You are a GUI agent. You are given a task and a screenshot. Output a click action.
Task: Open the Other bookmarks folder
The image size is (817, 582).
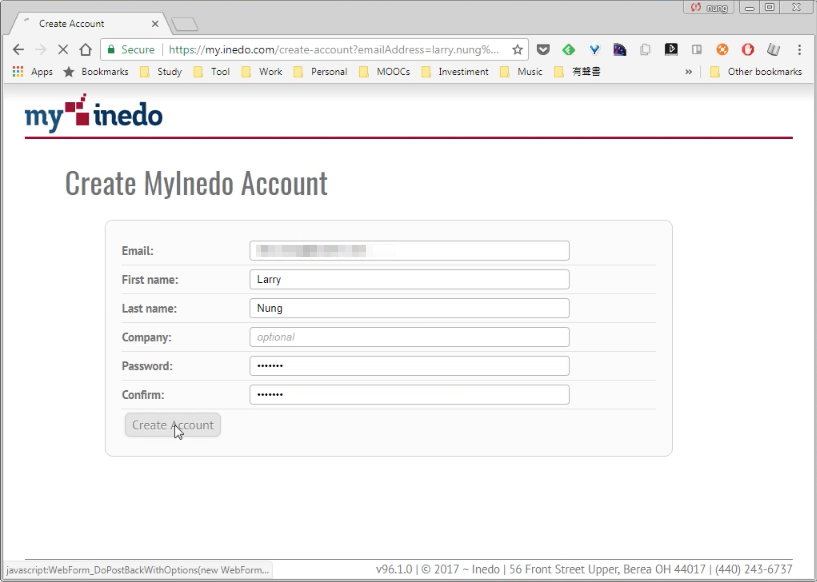pos(756,71)
